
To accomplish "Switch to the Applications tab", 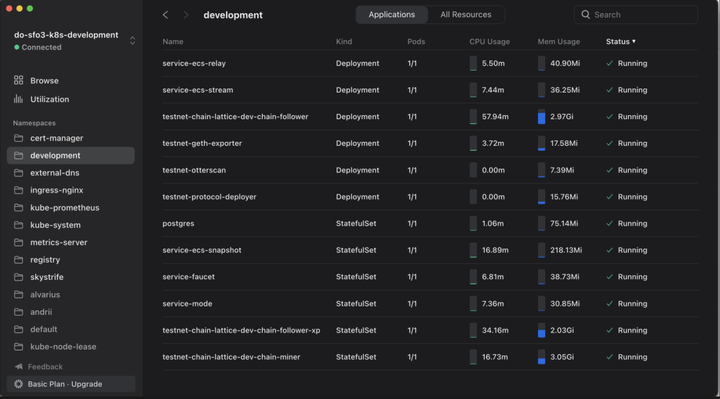I will click(392, 15).
